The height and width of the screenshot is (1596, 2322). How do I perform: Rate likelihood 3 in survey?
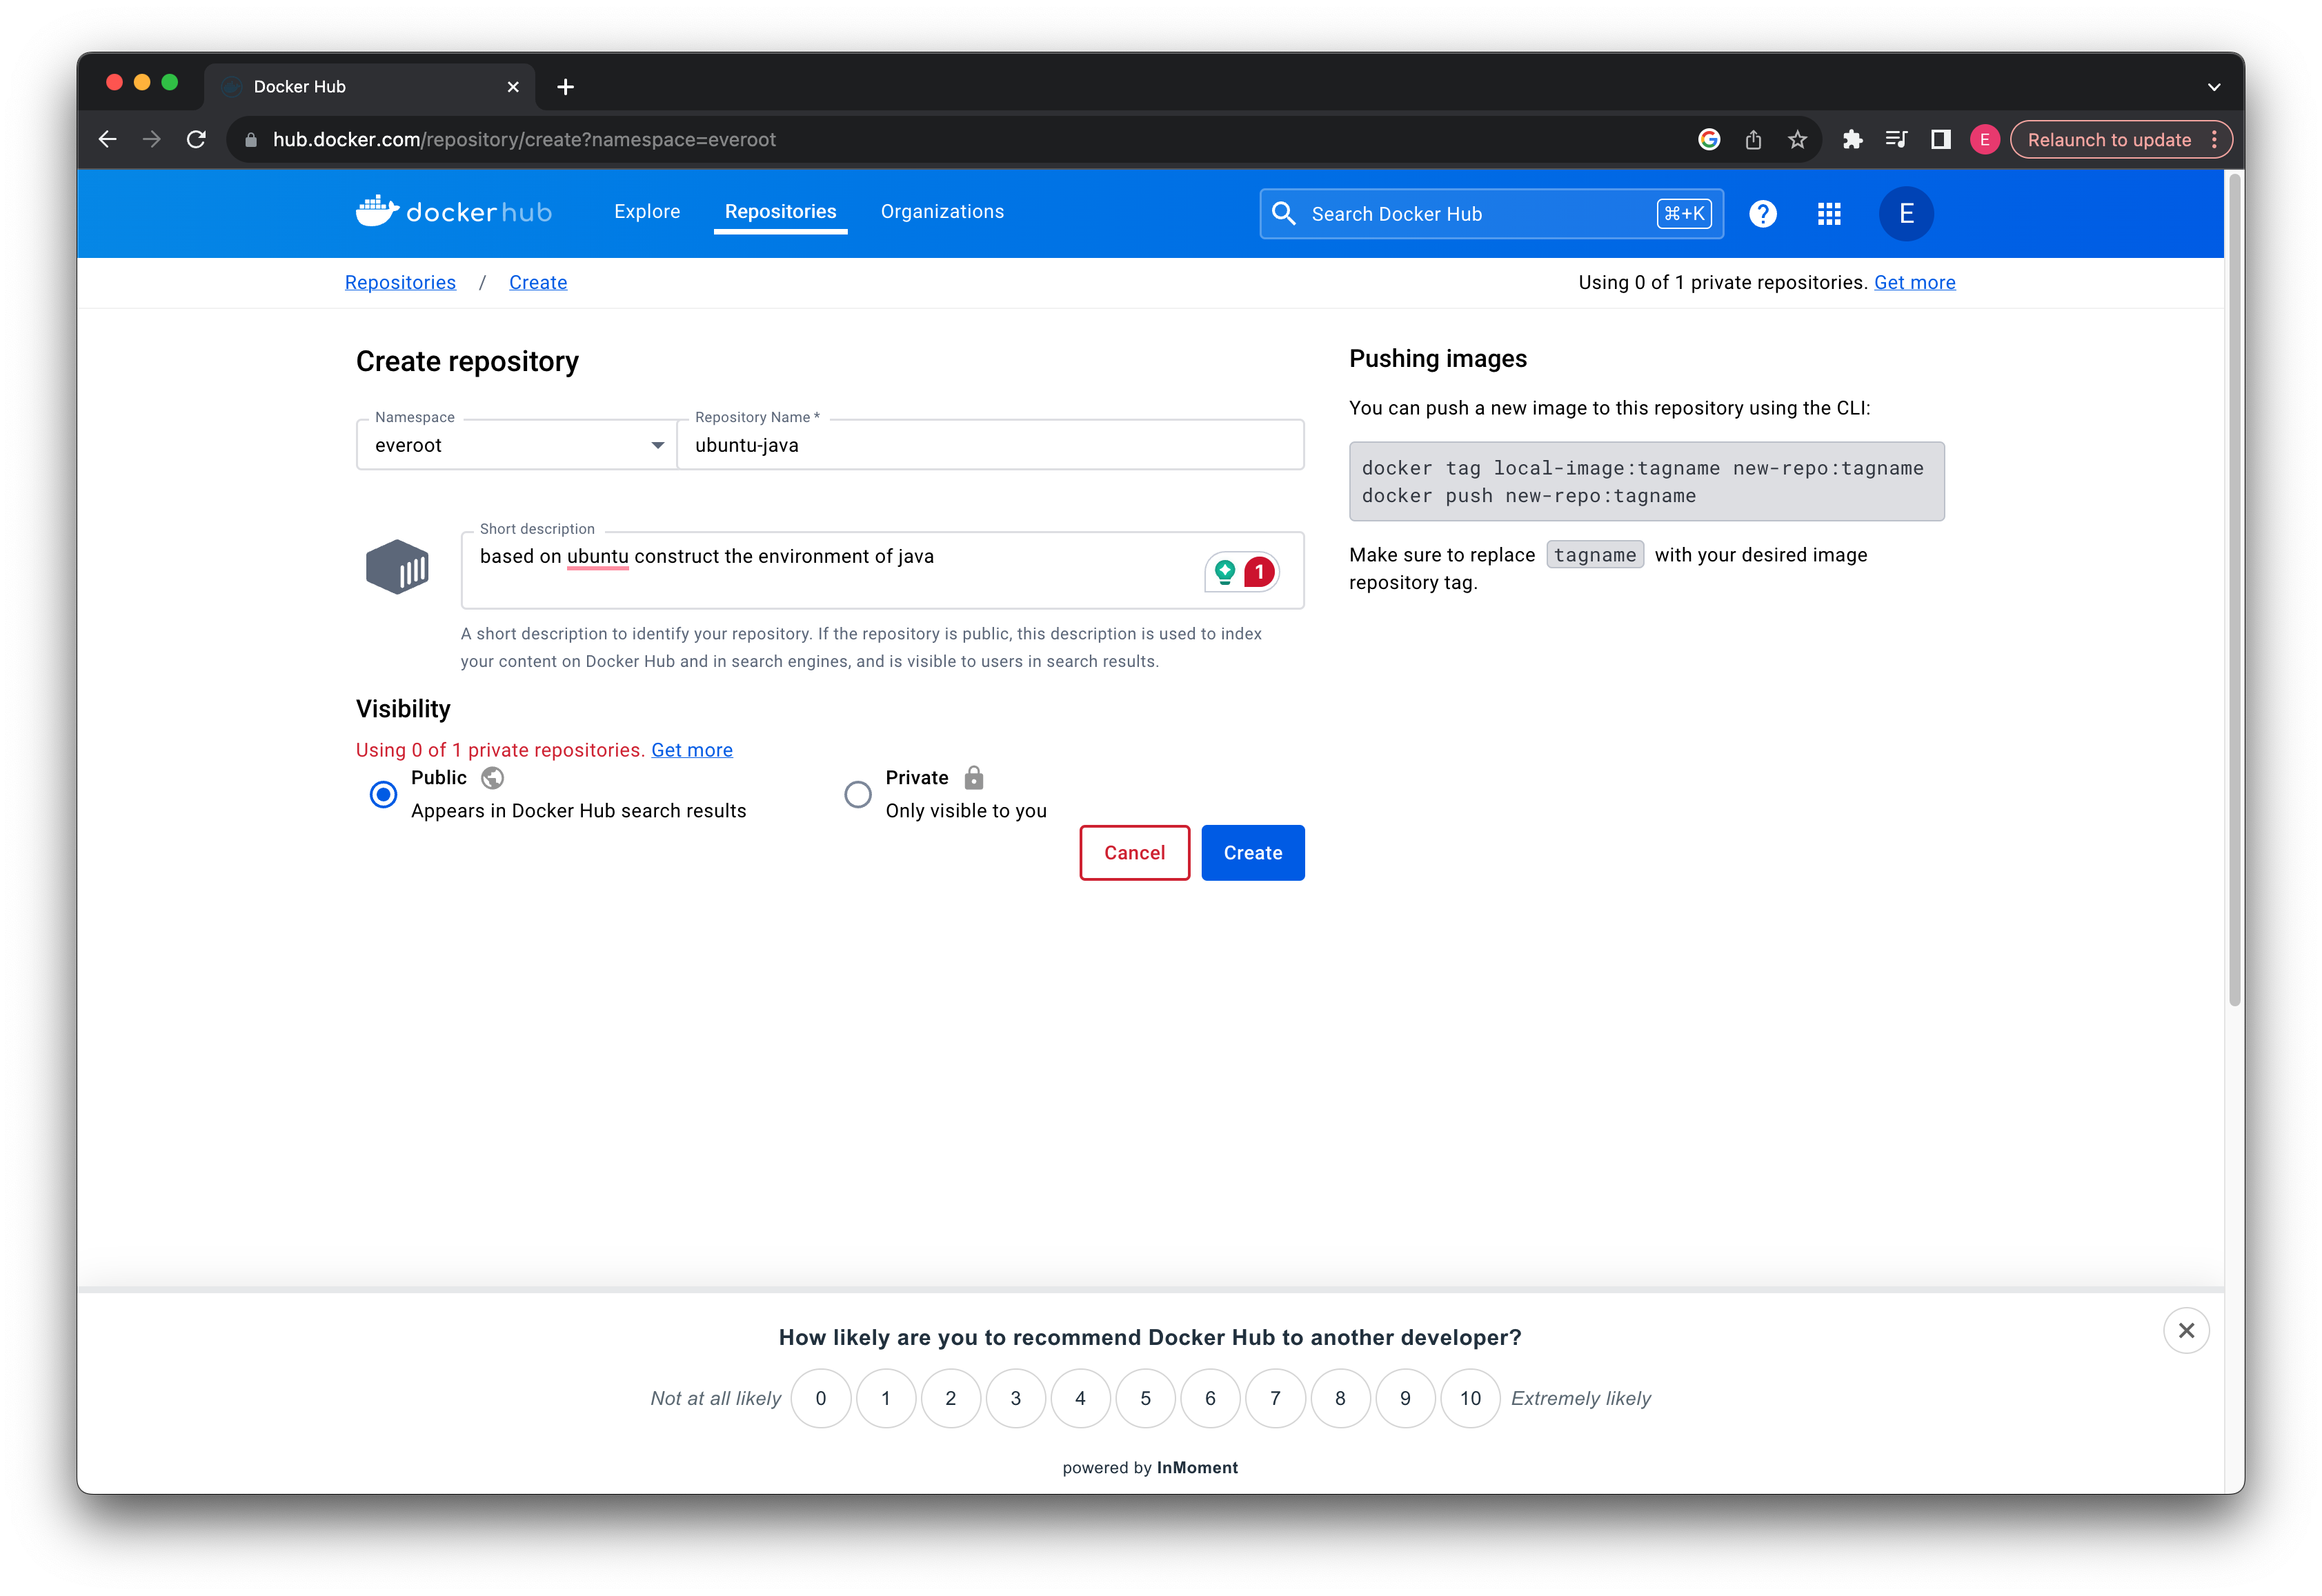tap(1015, 1397)
